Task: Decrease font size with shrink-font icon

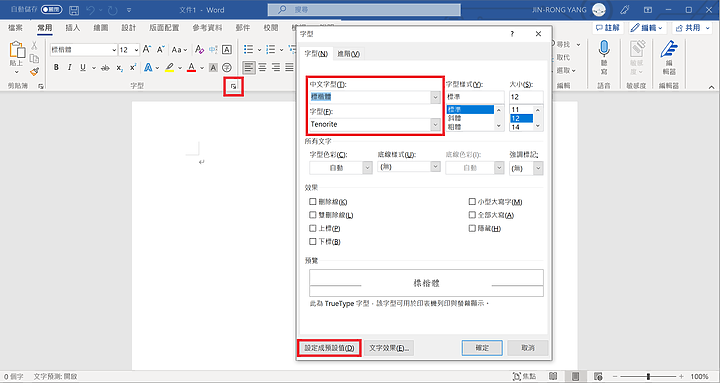Action: [160, 49]
